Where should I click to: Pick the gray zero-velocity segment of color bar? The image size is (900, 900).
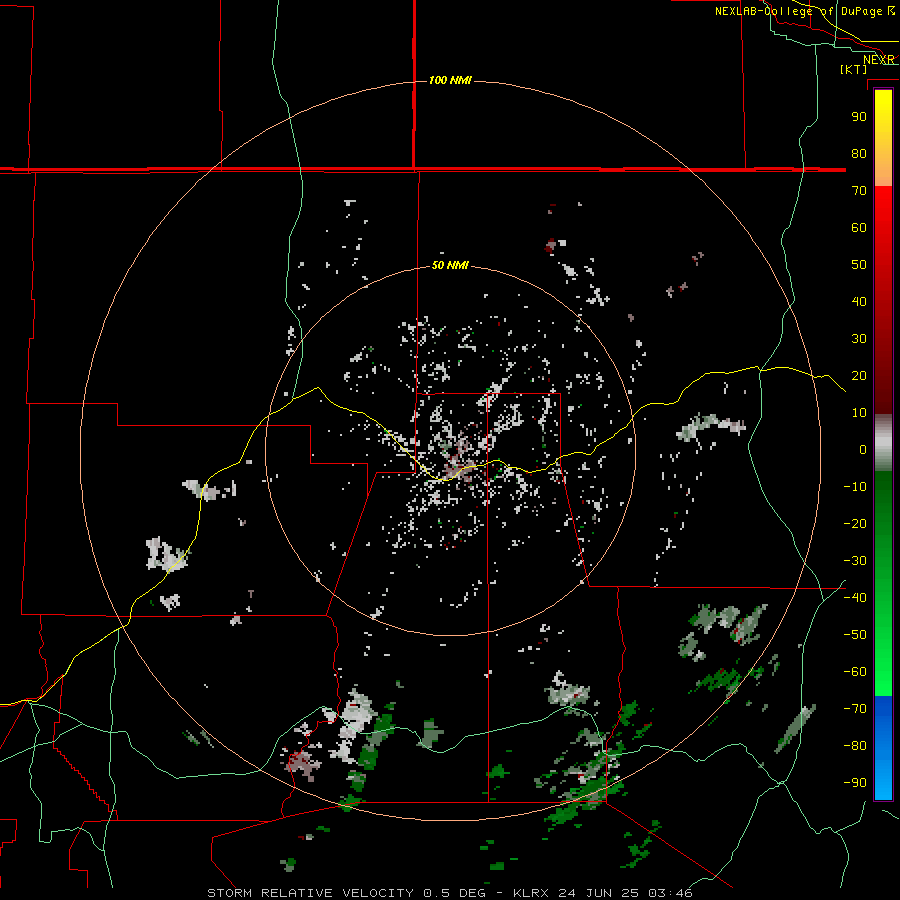click(x=883, y=443)
